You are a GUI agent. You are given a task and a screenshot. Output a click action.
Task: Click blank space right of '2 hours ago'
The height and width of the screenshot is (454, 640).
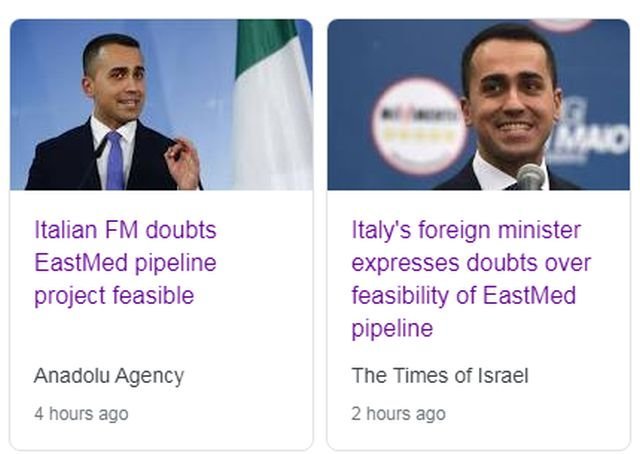[x=540, y=413]
